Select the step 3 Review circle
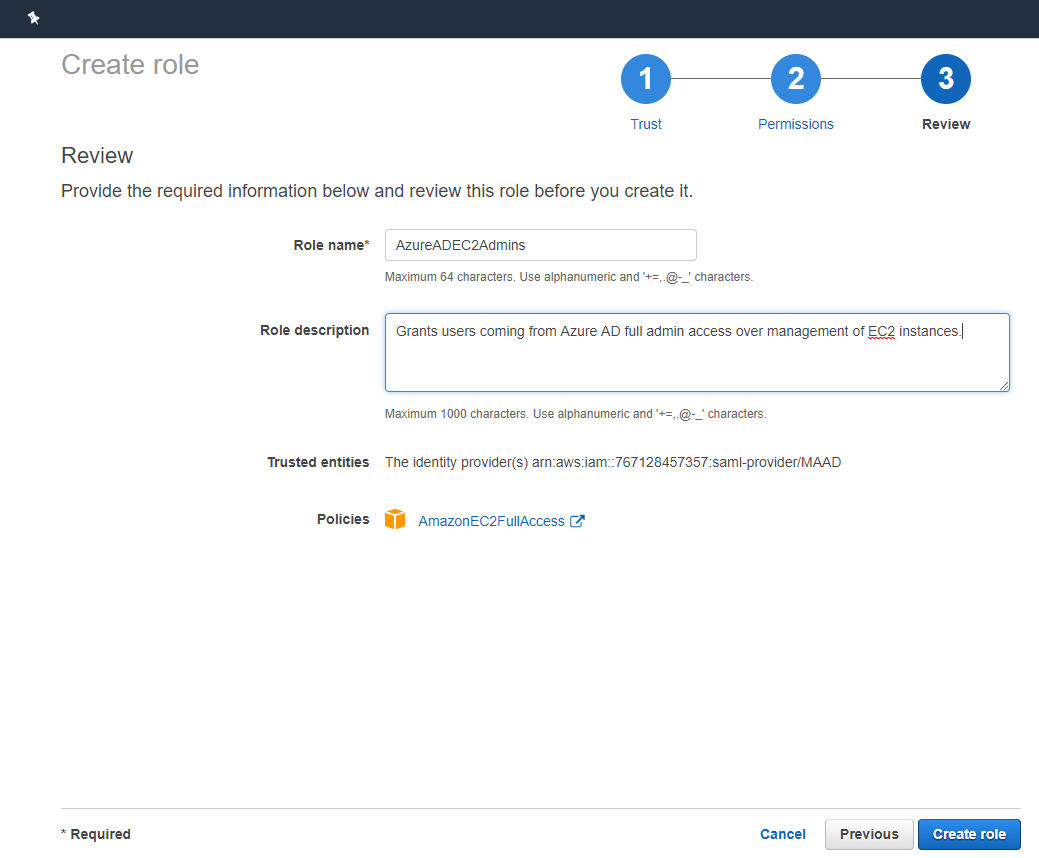This screenshot has width=1039, height=858. (x=946, y=79)
